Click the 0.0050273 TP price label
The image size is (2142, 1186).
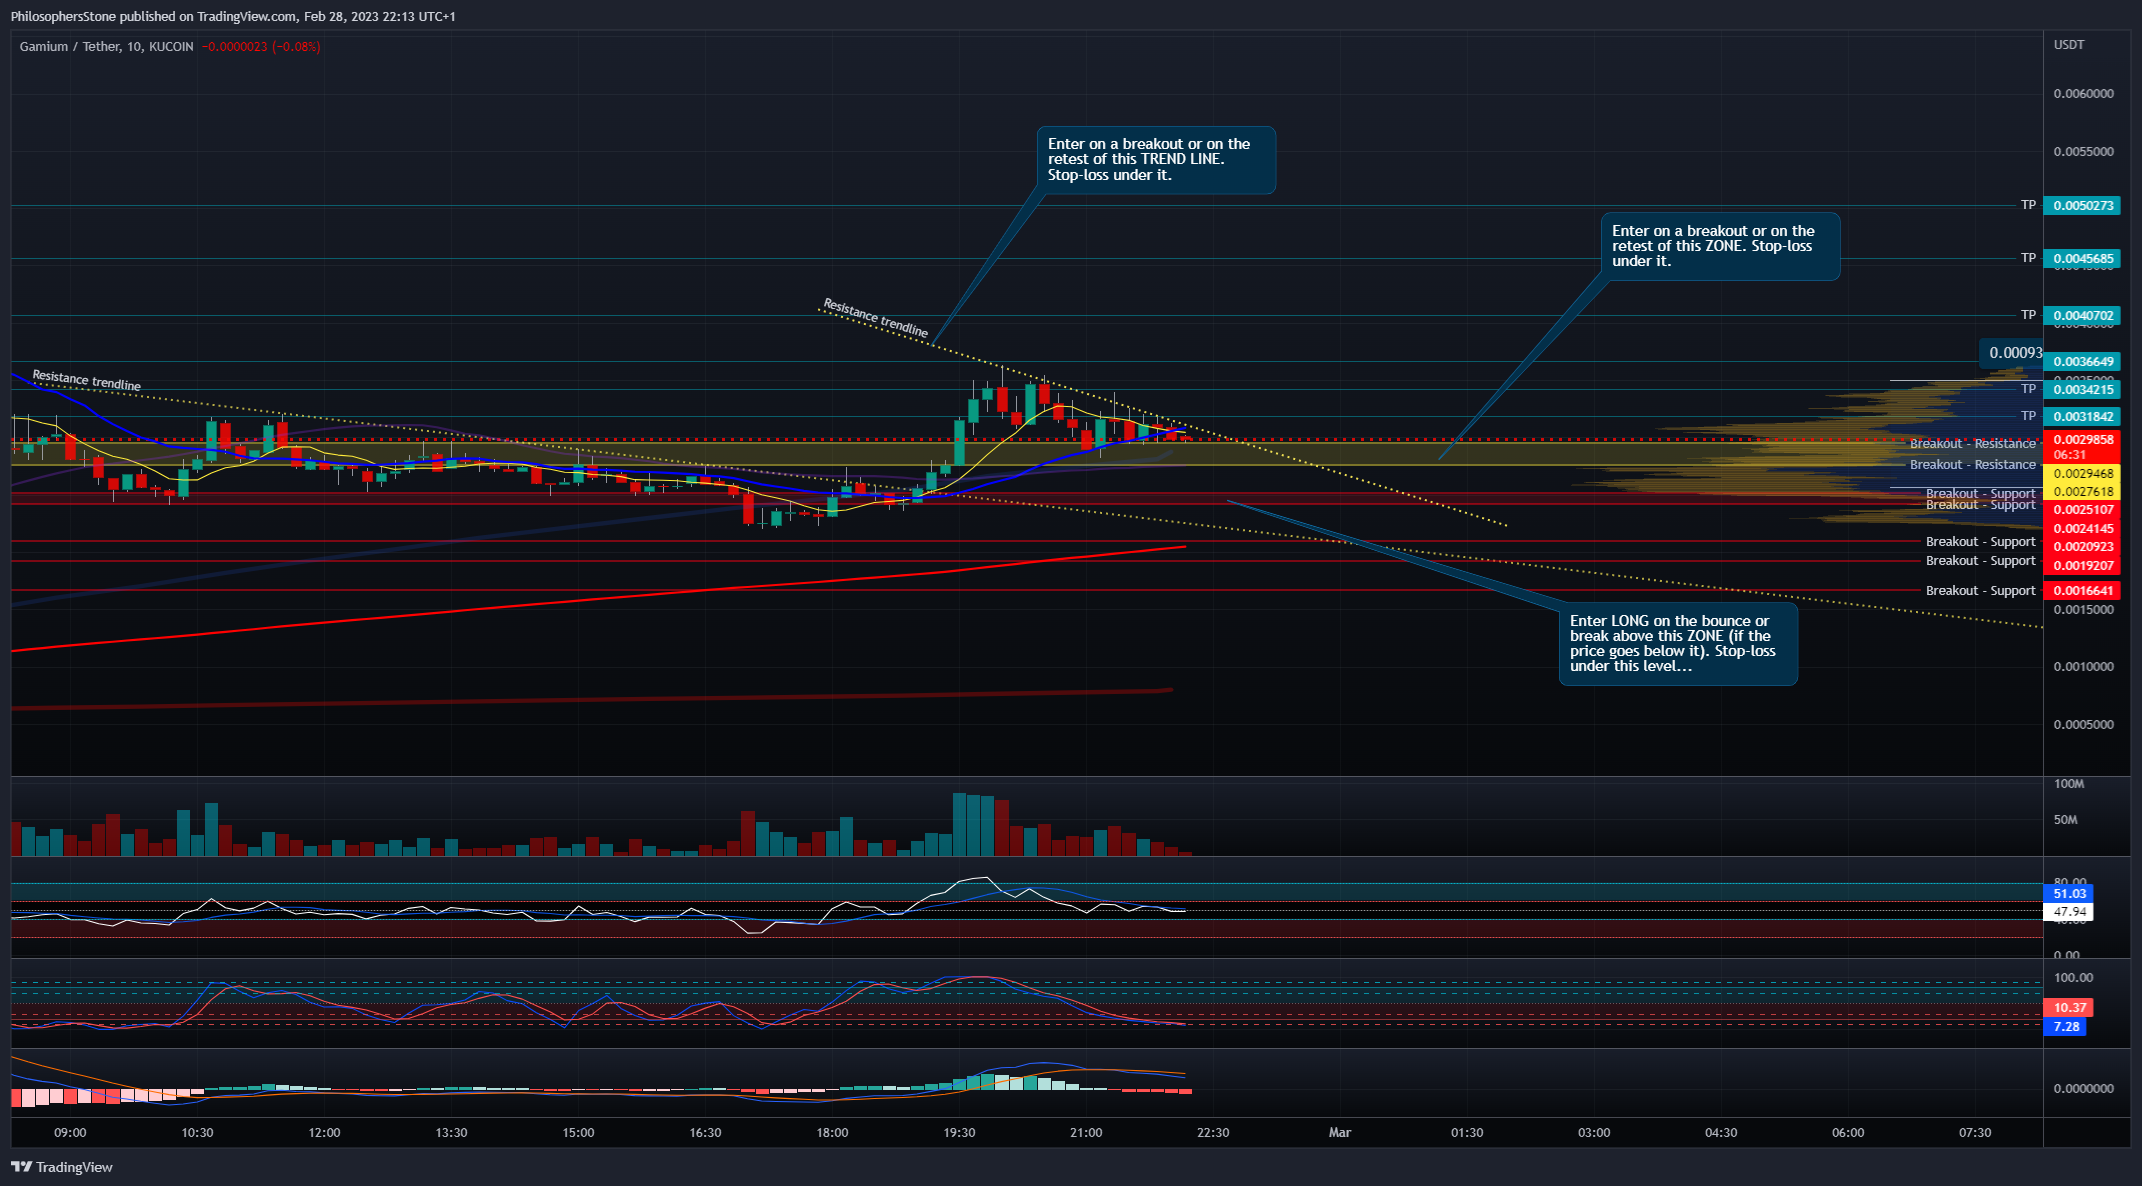click(x=2082, y=205)
